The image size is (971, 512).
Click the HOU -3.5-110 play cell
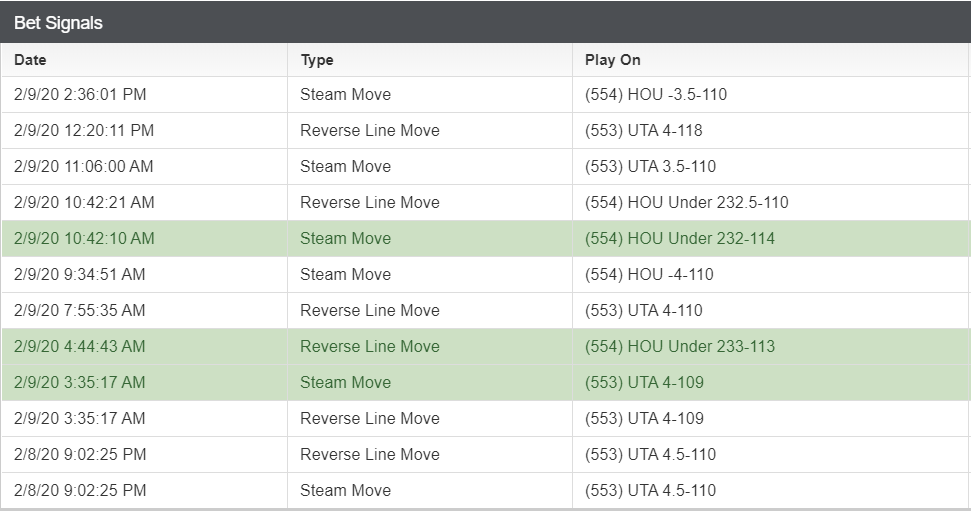[656, 95]
